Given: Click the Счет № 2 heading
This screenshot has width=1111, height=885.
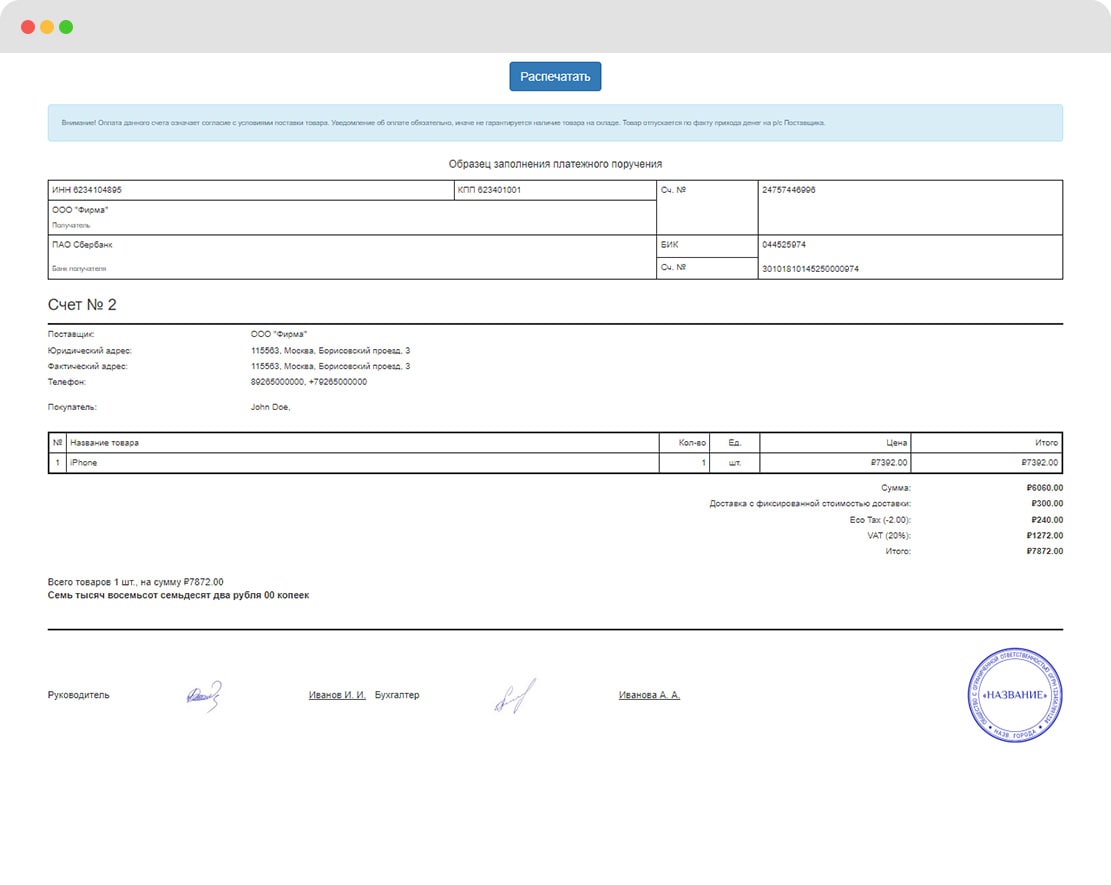Looking at the screenshot, I should (81, 305).
